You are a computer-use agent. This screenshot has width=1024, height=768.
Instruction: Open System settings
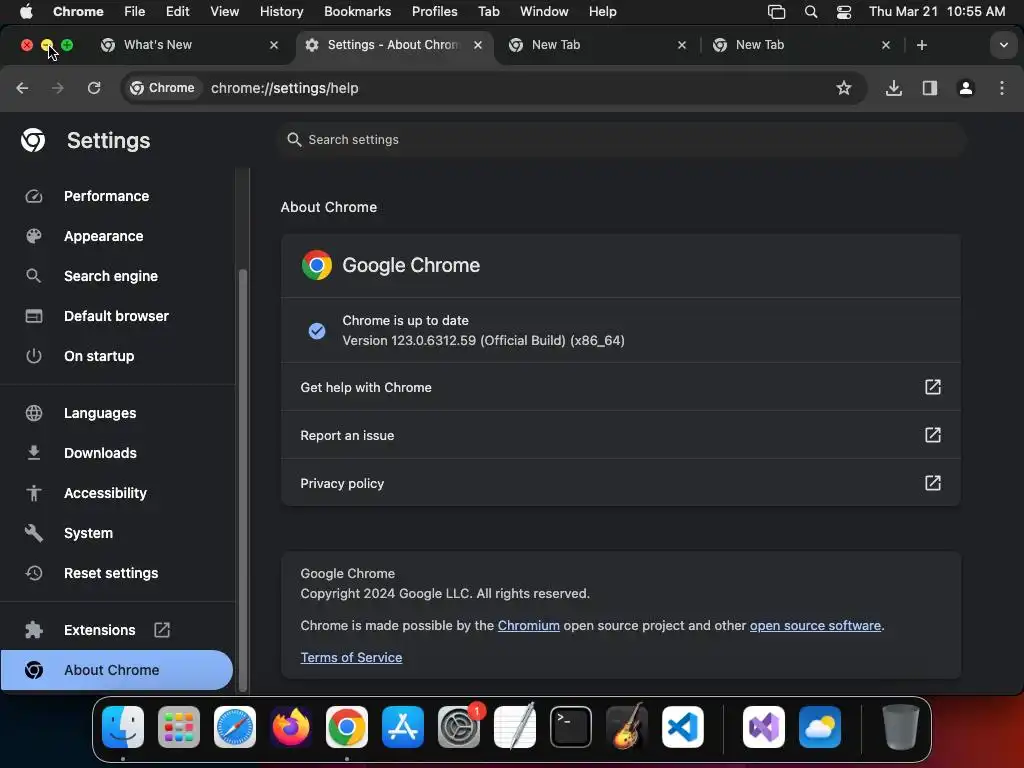point(88,533)
